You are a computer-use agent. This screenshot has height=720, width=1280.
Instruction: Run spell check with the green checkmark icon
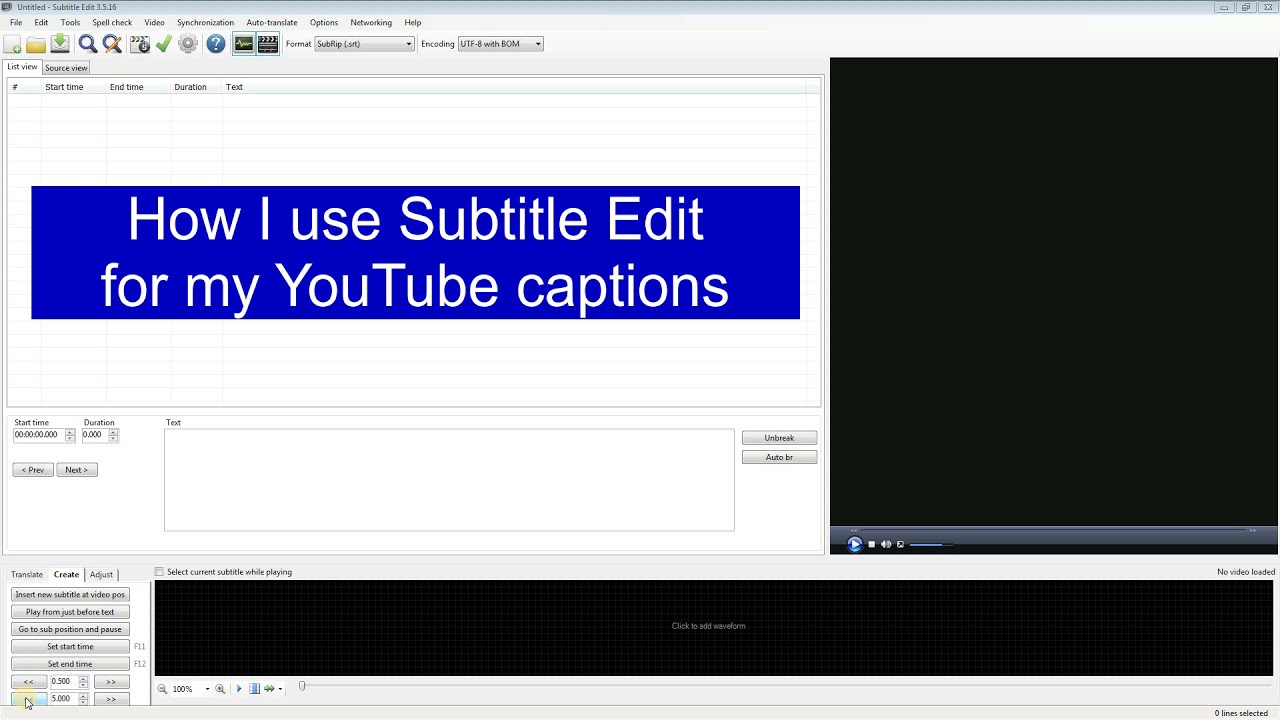point(164,44)
